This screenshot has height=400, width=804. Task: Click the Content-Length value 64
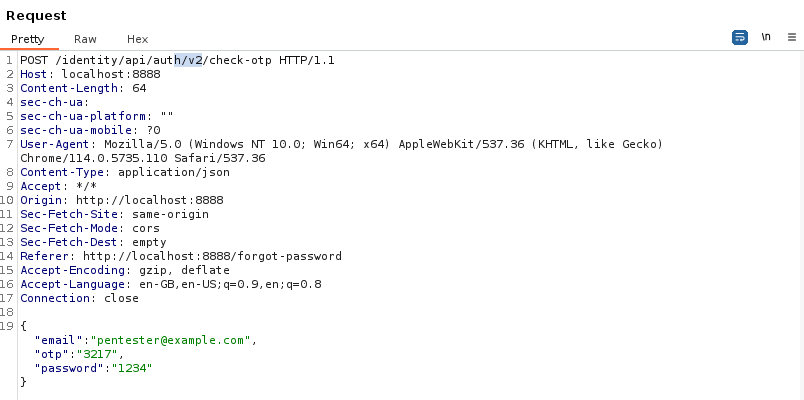coord(139,88)
